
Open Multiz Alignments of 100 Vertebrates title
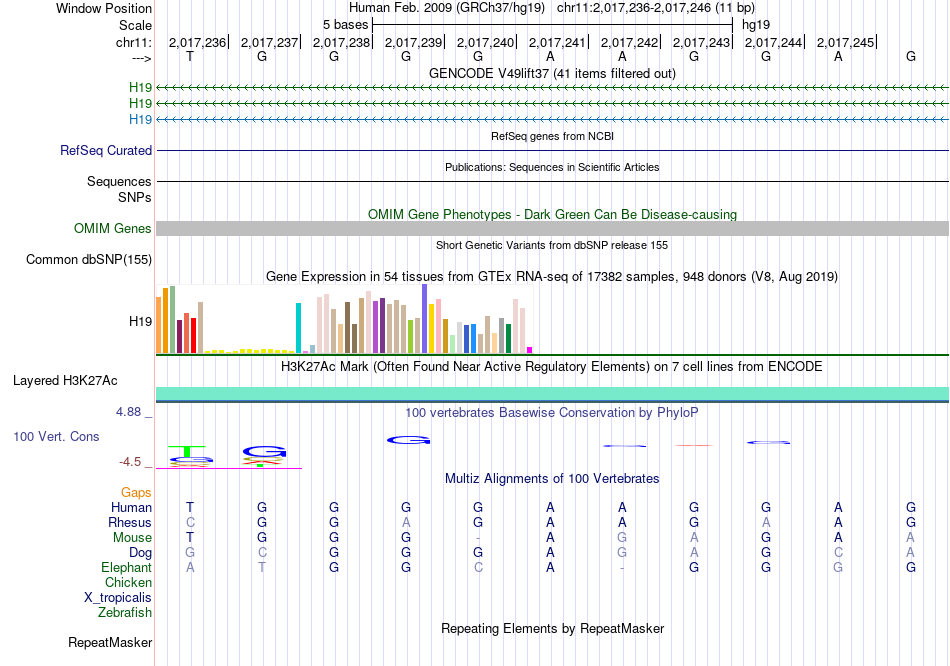[552, 479]
